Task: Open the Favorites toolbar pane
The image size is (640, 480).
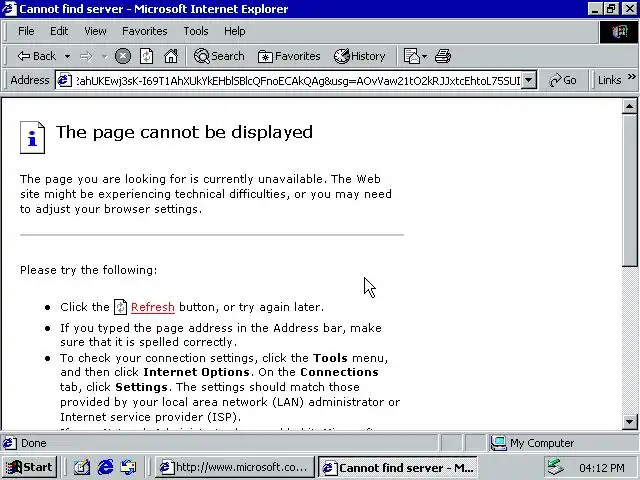Action: [289, 56]
